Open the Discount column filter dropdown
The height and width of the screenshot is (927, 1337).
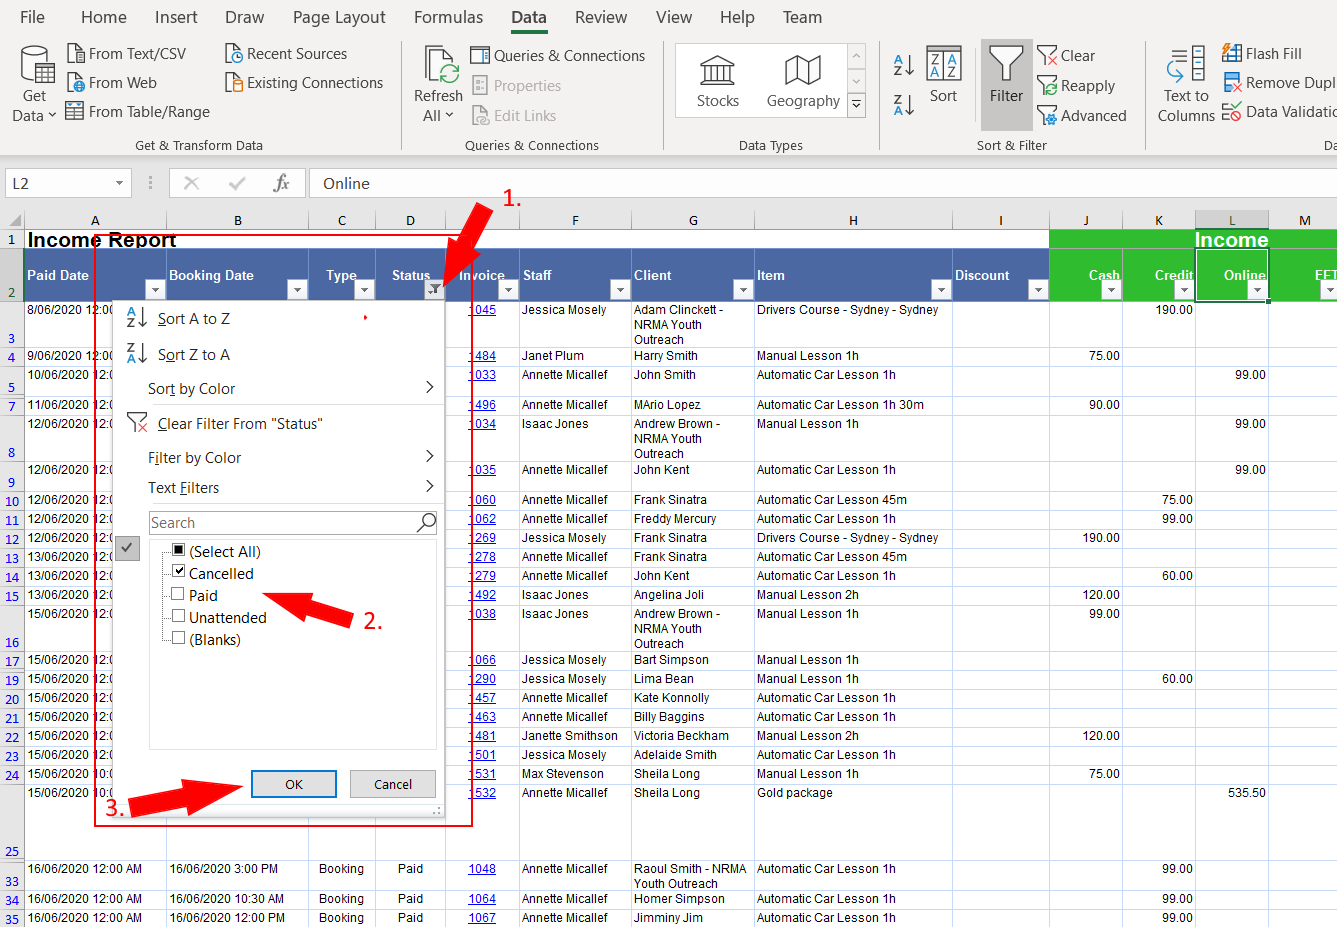[1038, 290]
